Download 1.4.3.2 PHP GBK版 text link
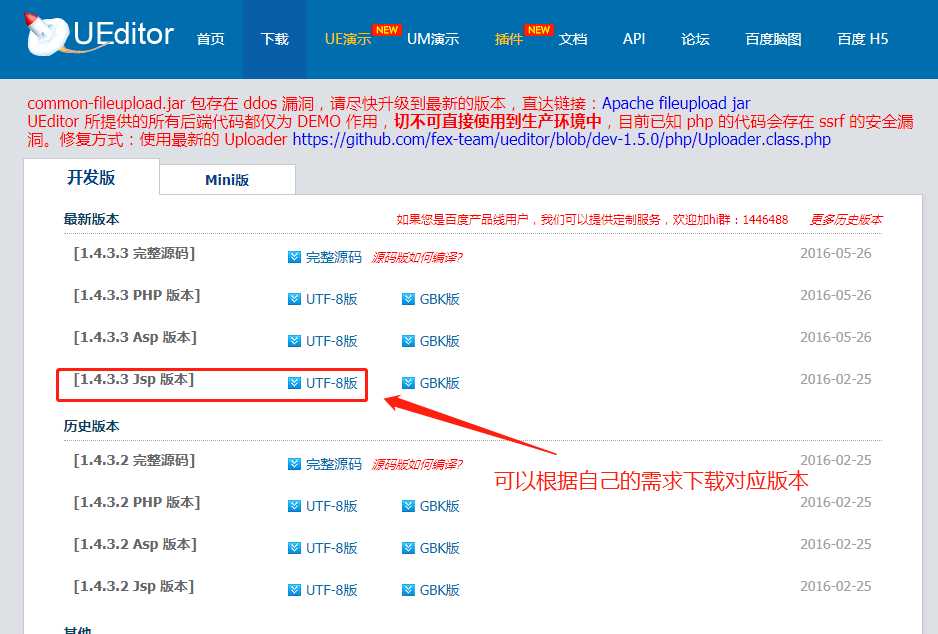Screen dimensions: 938x634 (x=439, y=506)
